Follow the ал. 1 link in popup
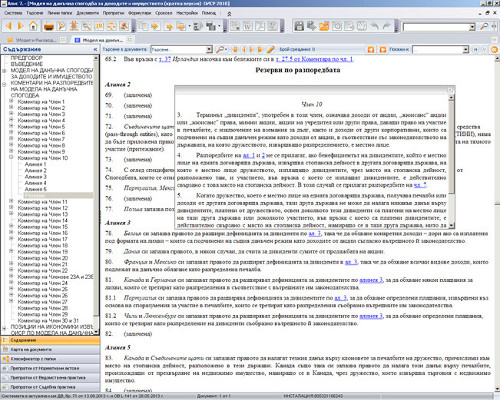Viewport: 500px width, 401px height. pyautogui.click(x=249, y=155)
